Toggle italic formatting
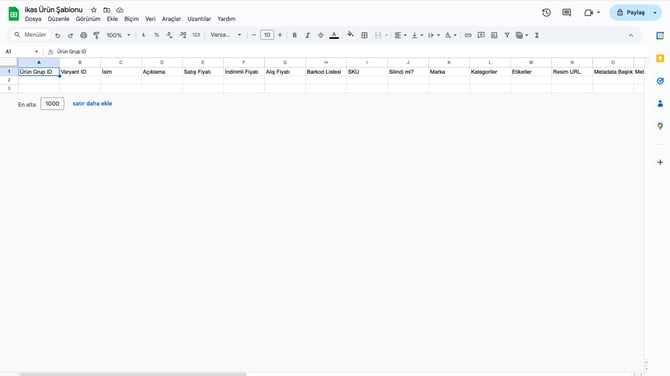Screen dimensions: 670x376 pos(307,35)
